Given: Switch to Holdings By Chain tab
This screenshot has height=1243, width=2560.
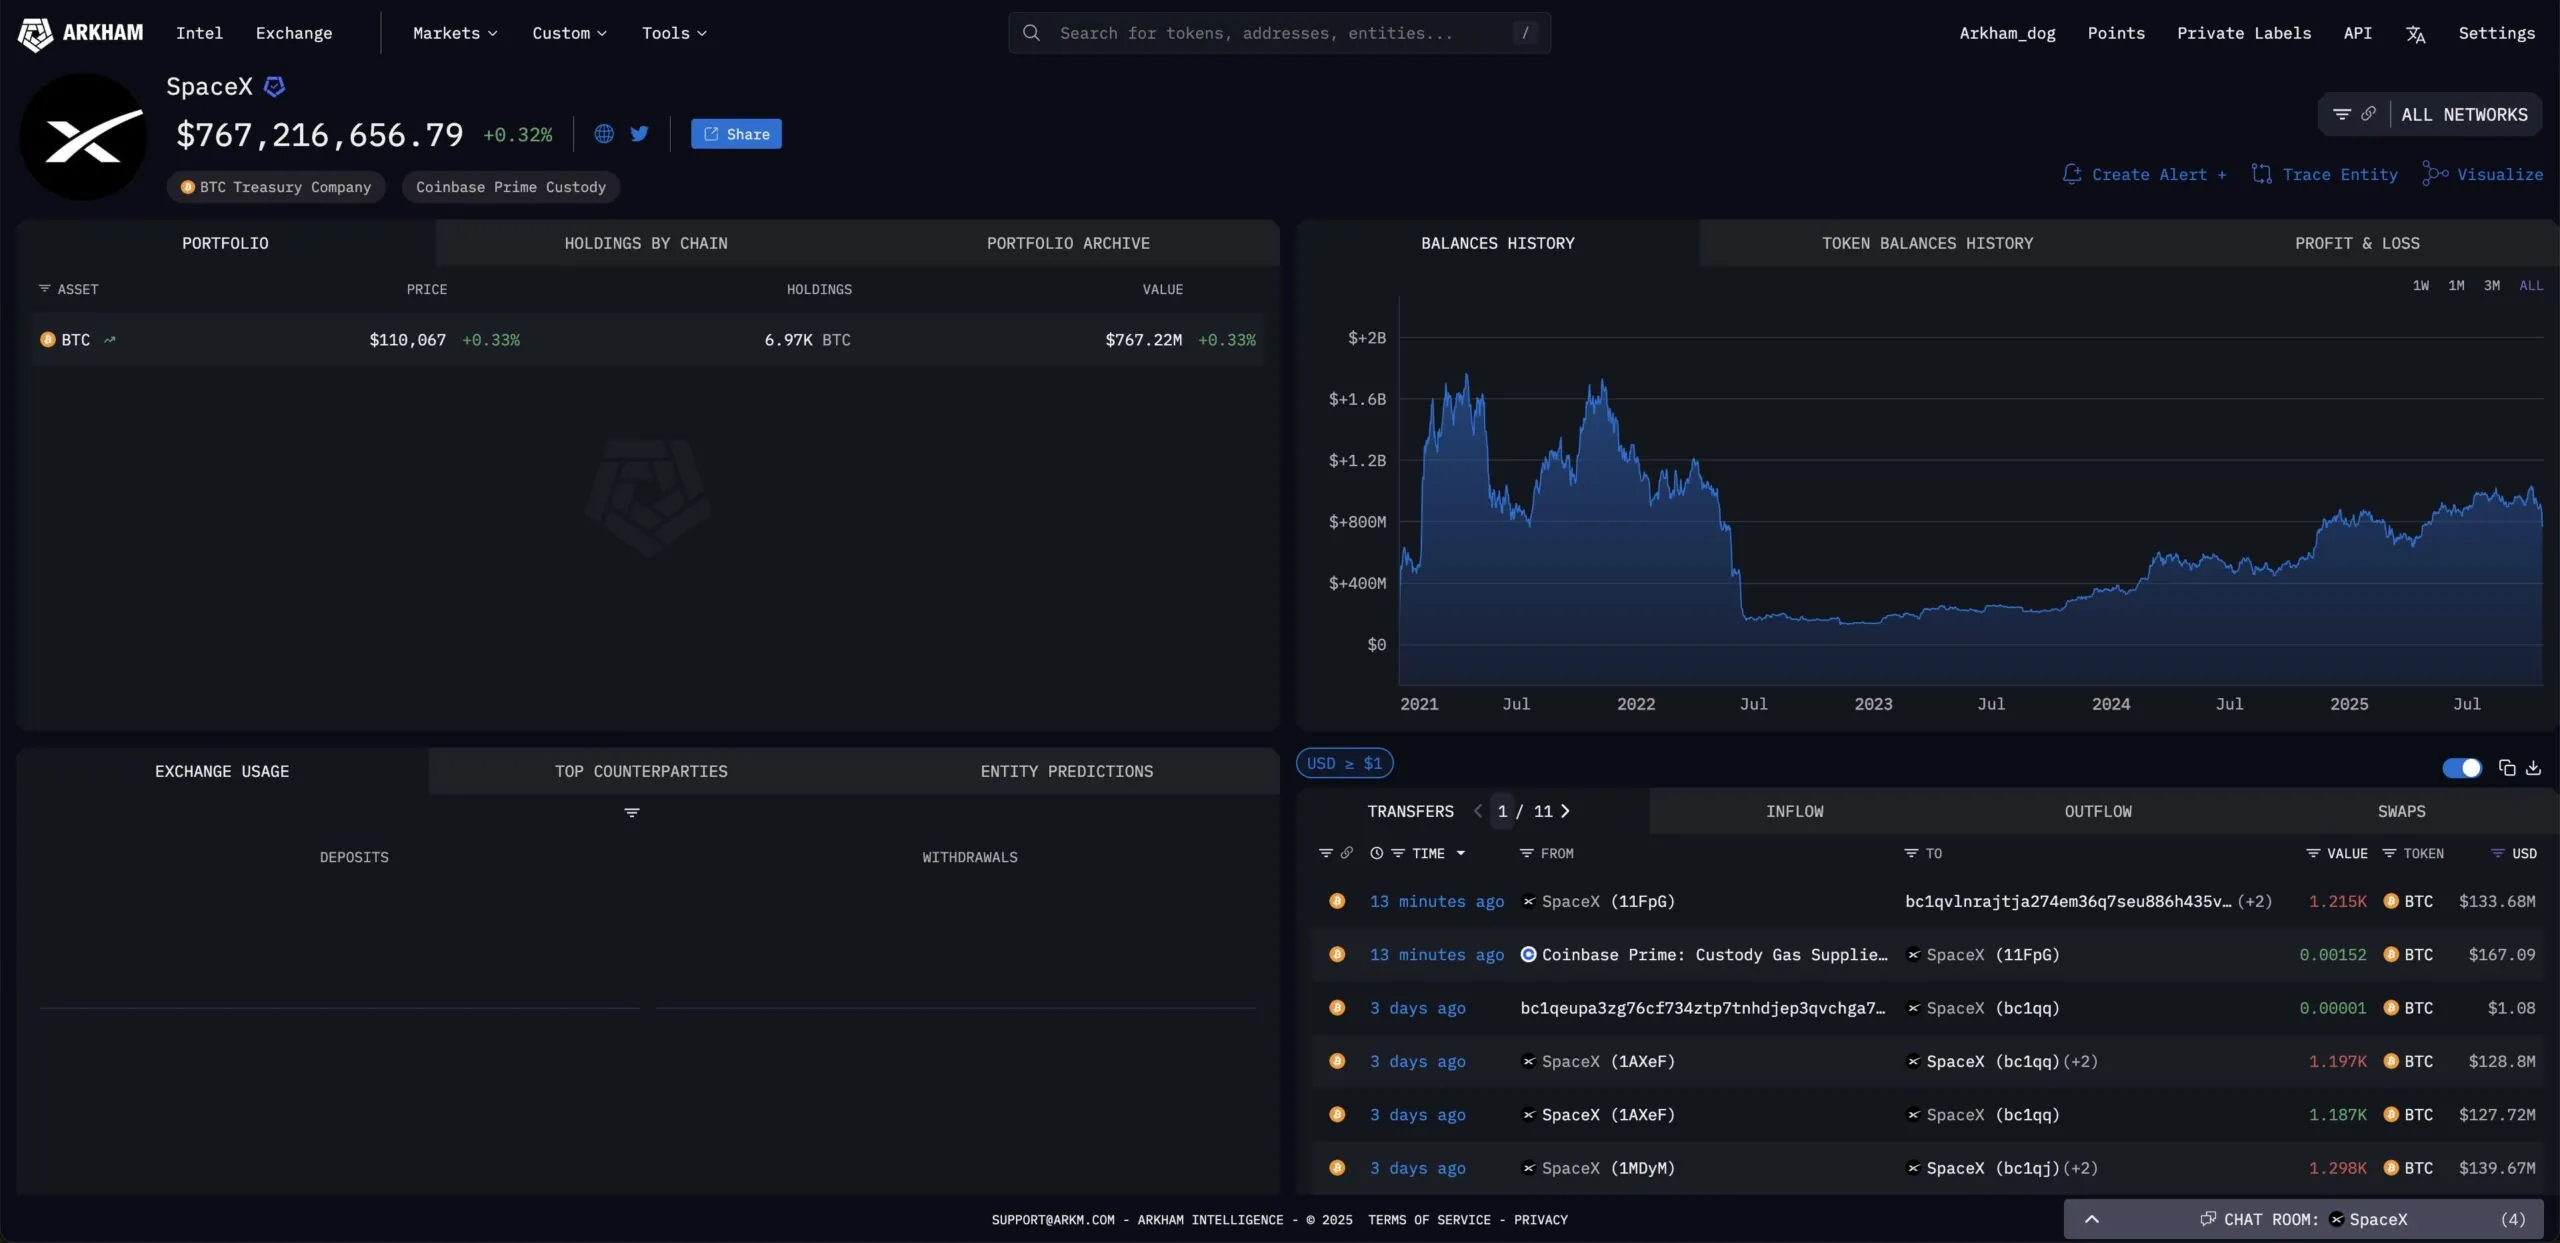Looking at the screenshot, I should (x=646, y=243).
